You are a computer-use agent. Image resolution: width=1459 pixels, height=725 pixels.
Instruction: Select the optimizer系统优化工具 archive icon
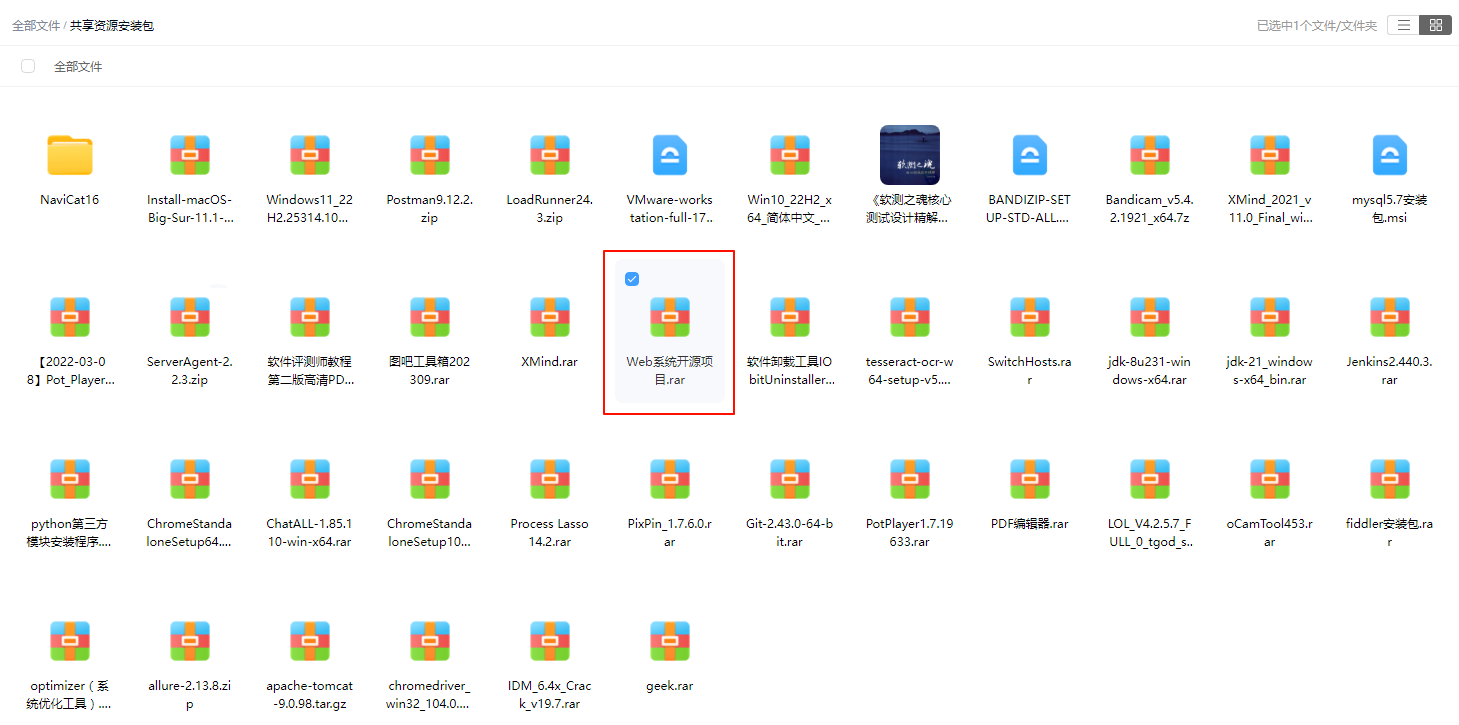70,641
